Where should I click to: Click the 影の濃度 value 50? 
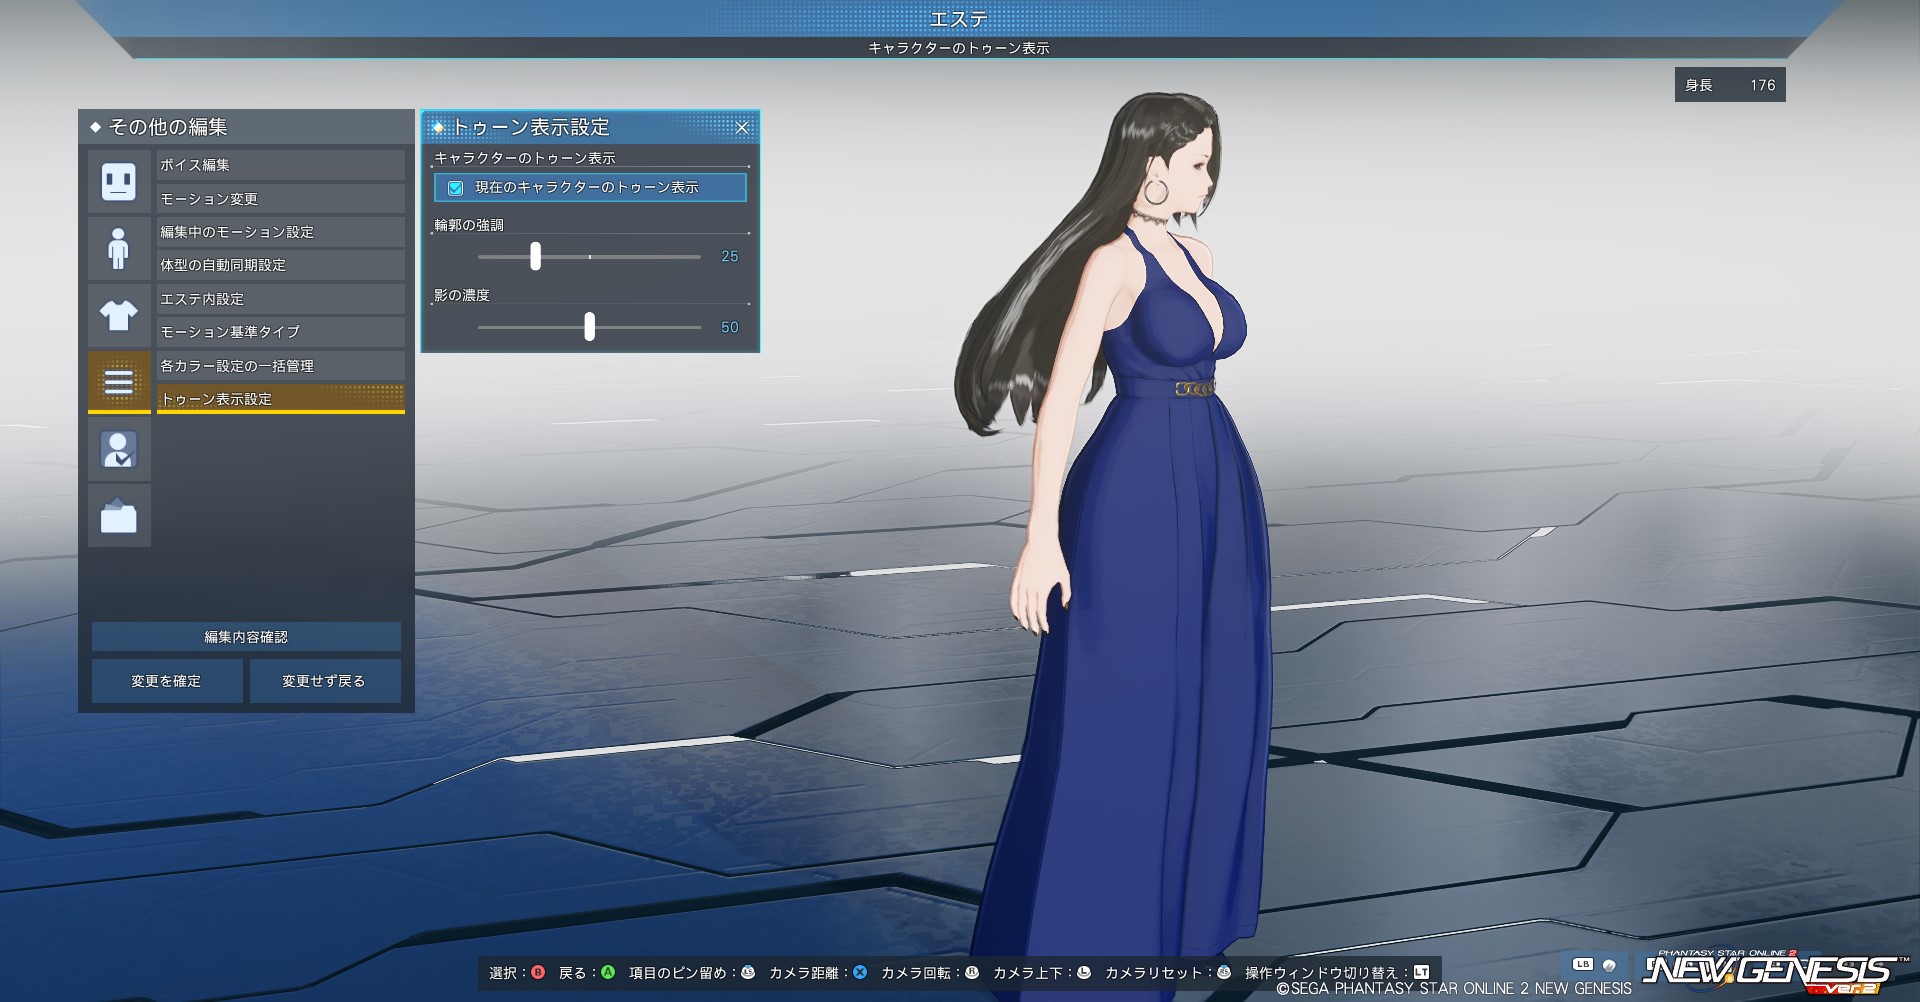(x=730, y=327)
